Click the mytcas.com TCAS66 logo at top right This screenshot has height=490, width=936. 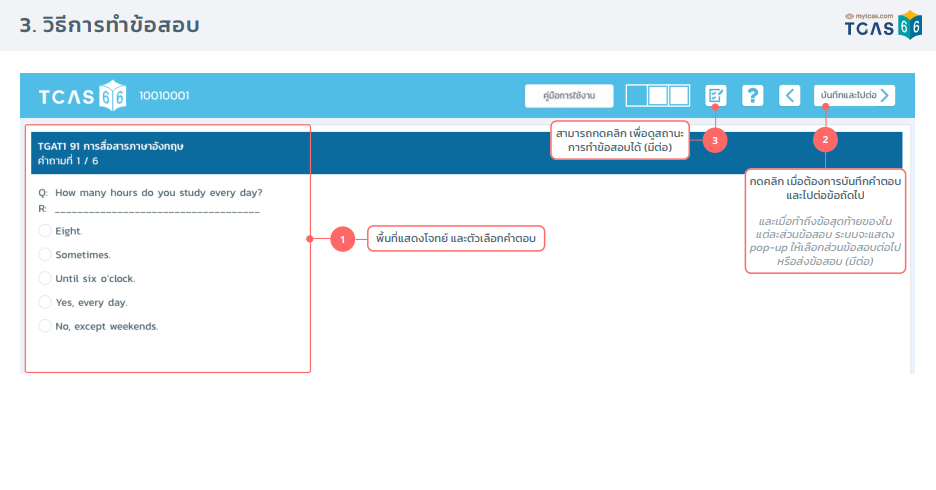883,25
